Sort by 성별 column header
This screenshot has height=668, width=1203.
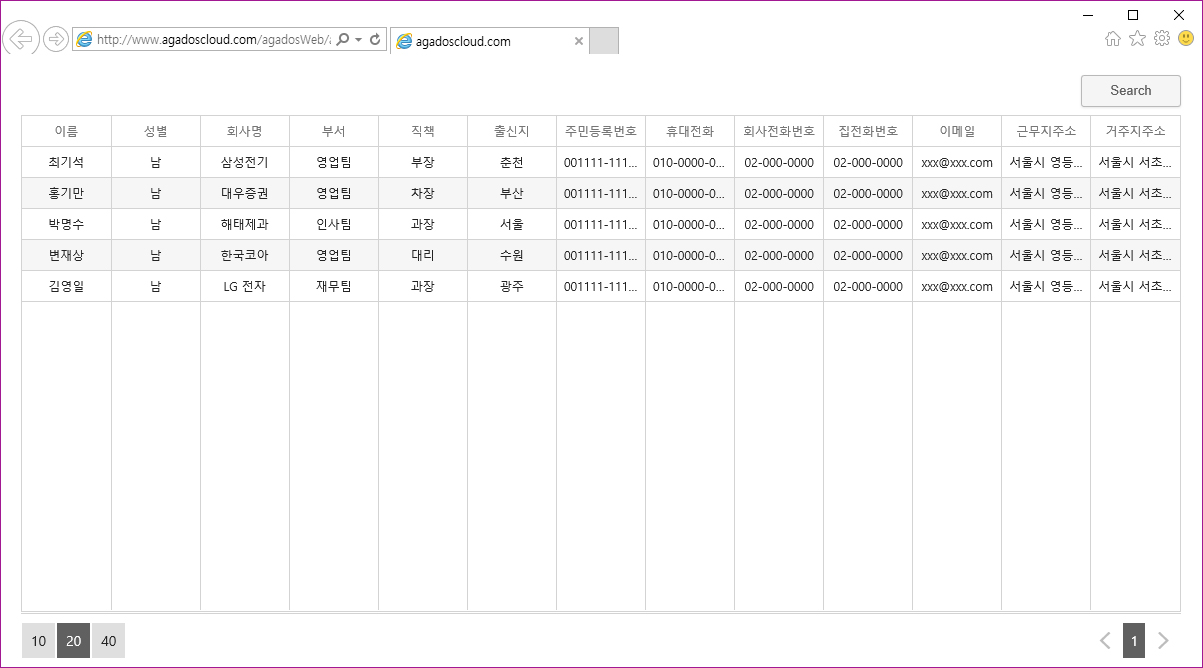click(x=155, y=131)
